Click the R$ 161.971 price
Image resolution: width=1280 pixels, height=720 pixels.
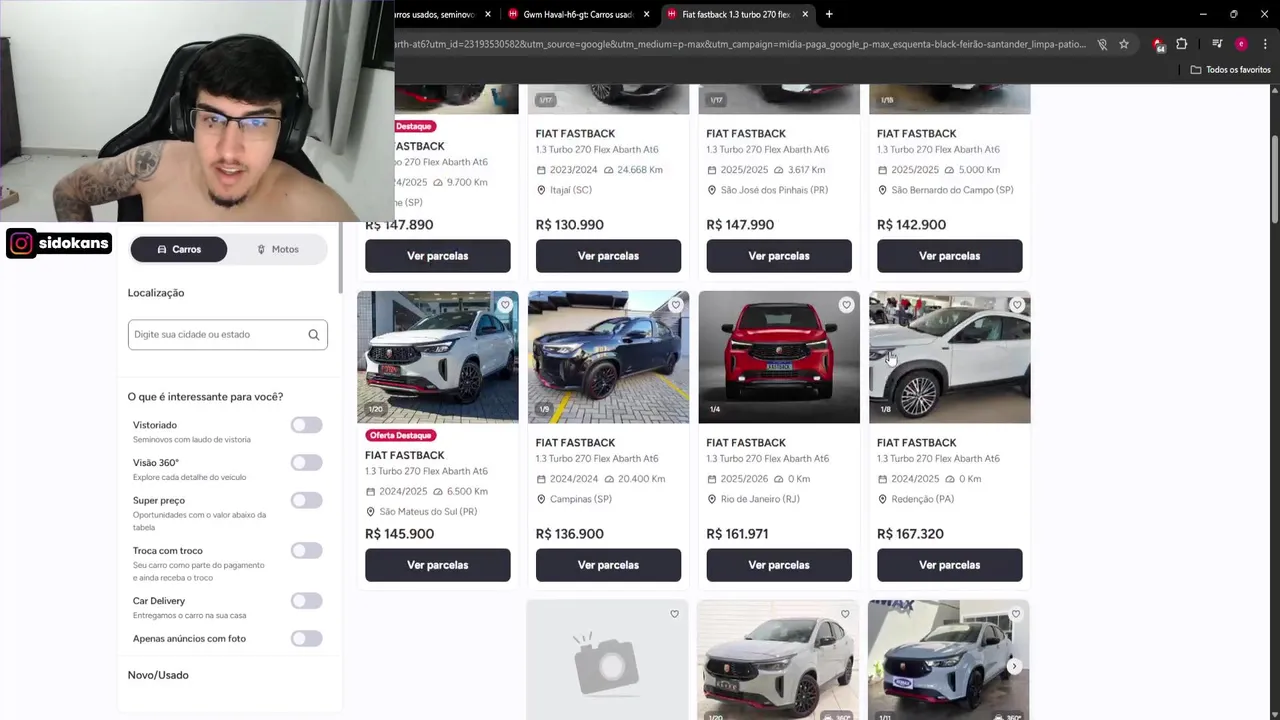coord(737,534)
